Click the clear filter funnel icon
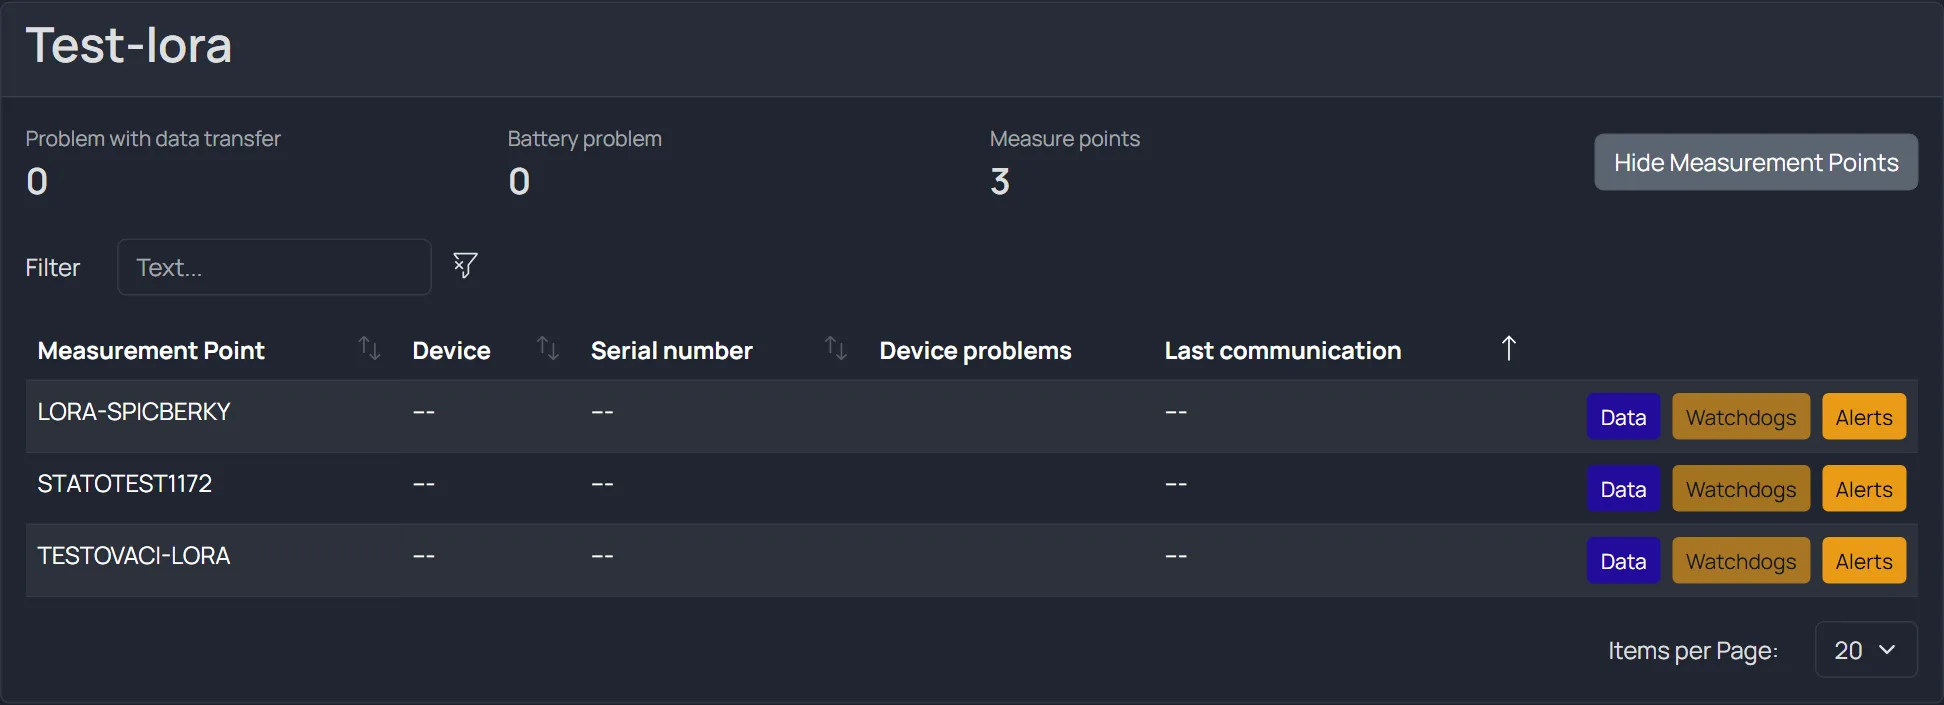Image resolution: width=1944 pixels, height=705 pixels. coord(465,265)
